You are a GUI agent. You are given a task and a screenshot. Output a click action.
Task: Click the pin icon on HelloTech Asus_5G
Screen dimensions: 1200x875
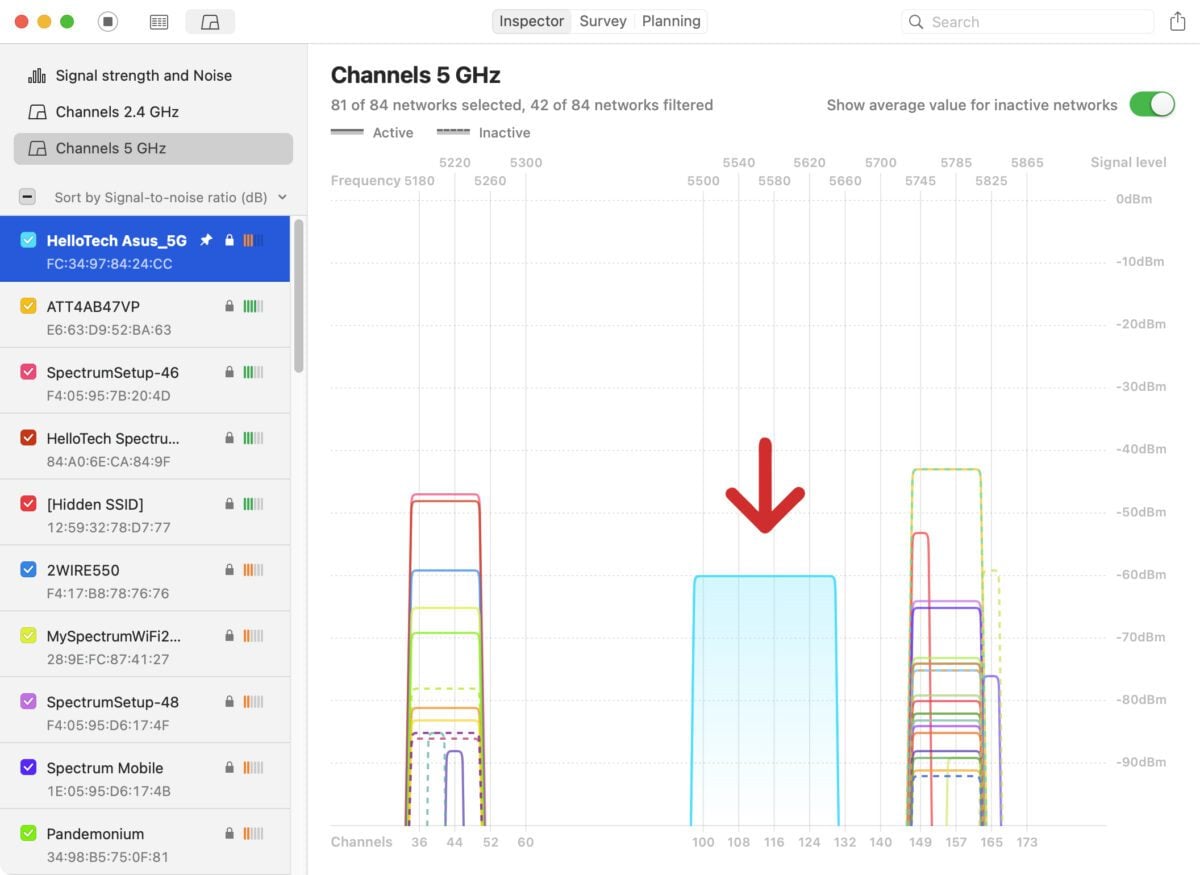[208, 240]
